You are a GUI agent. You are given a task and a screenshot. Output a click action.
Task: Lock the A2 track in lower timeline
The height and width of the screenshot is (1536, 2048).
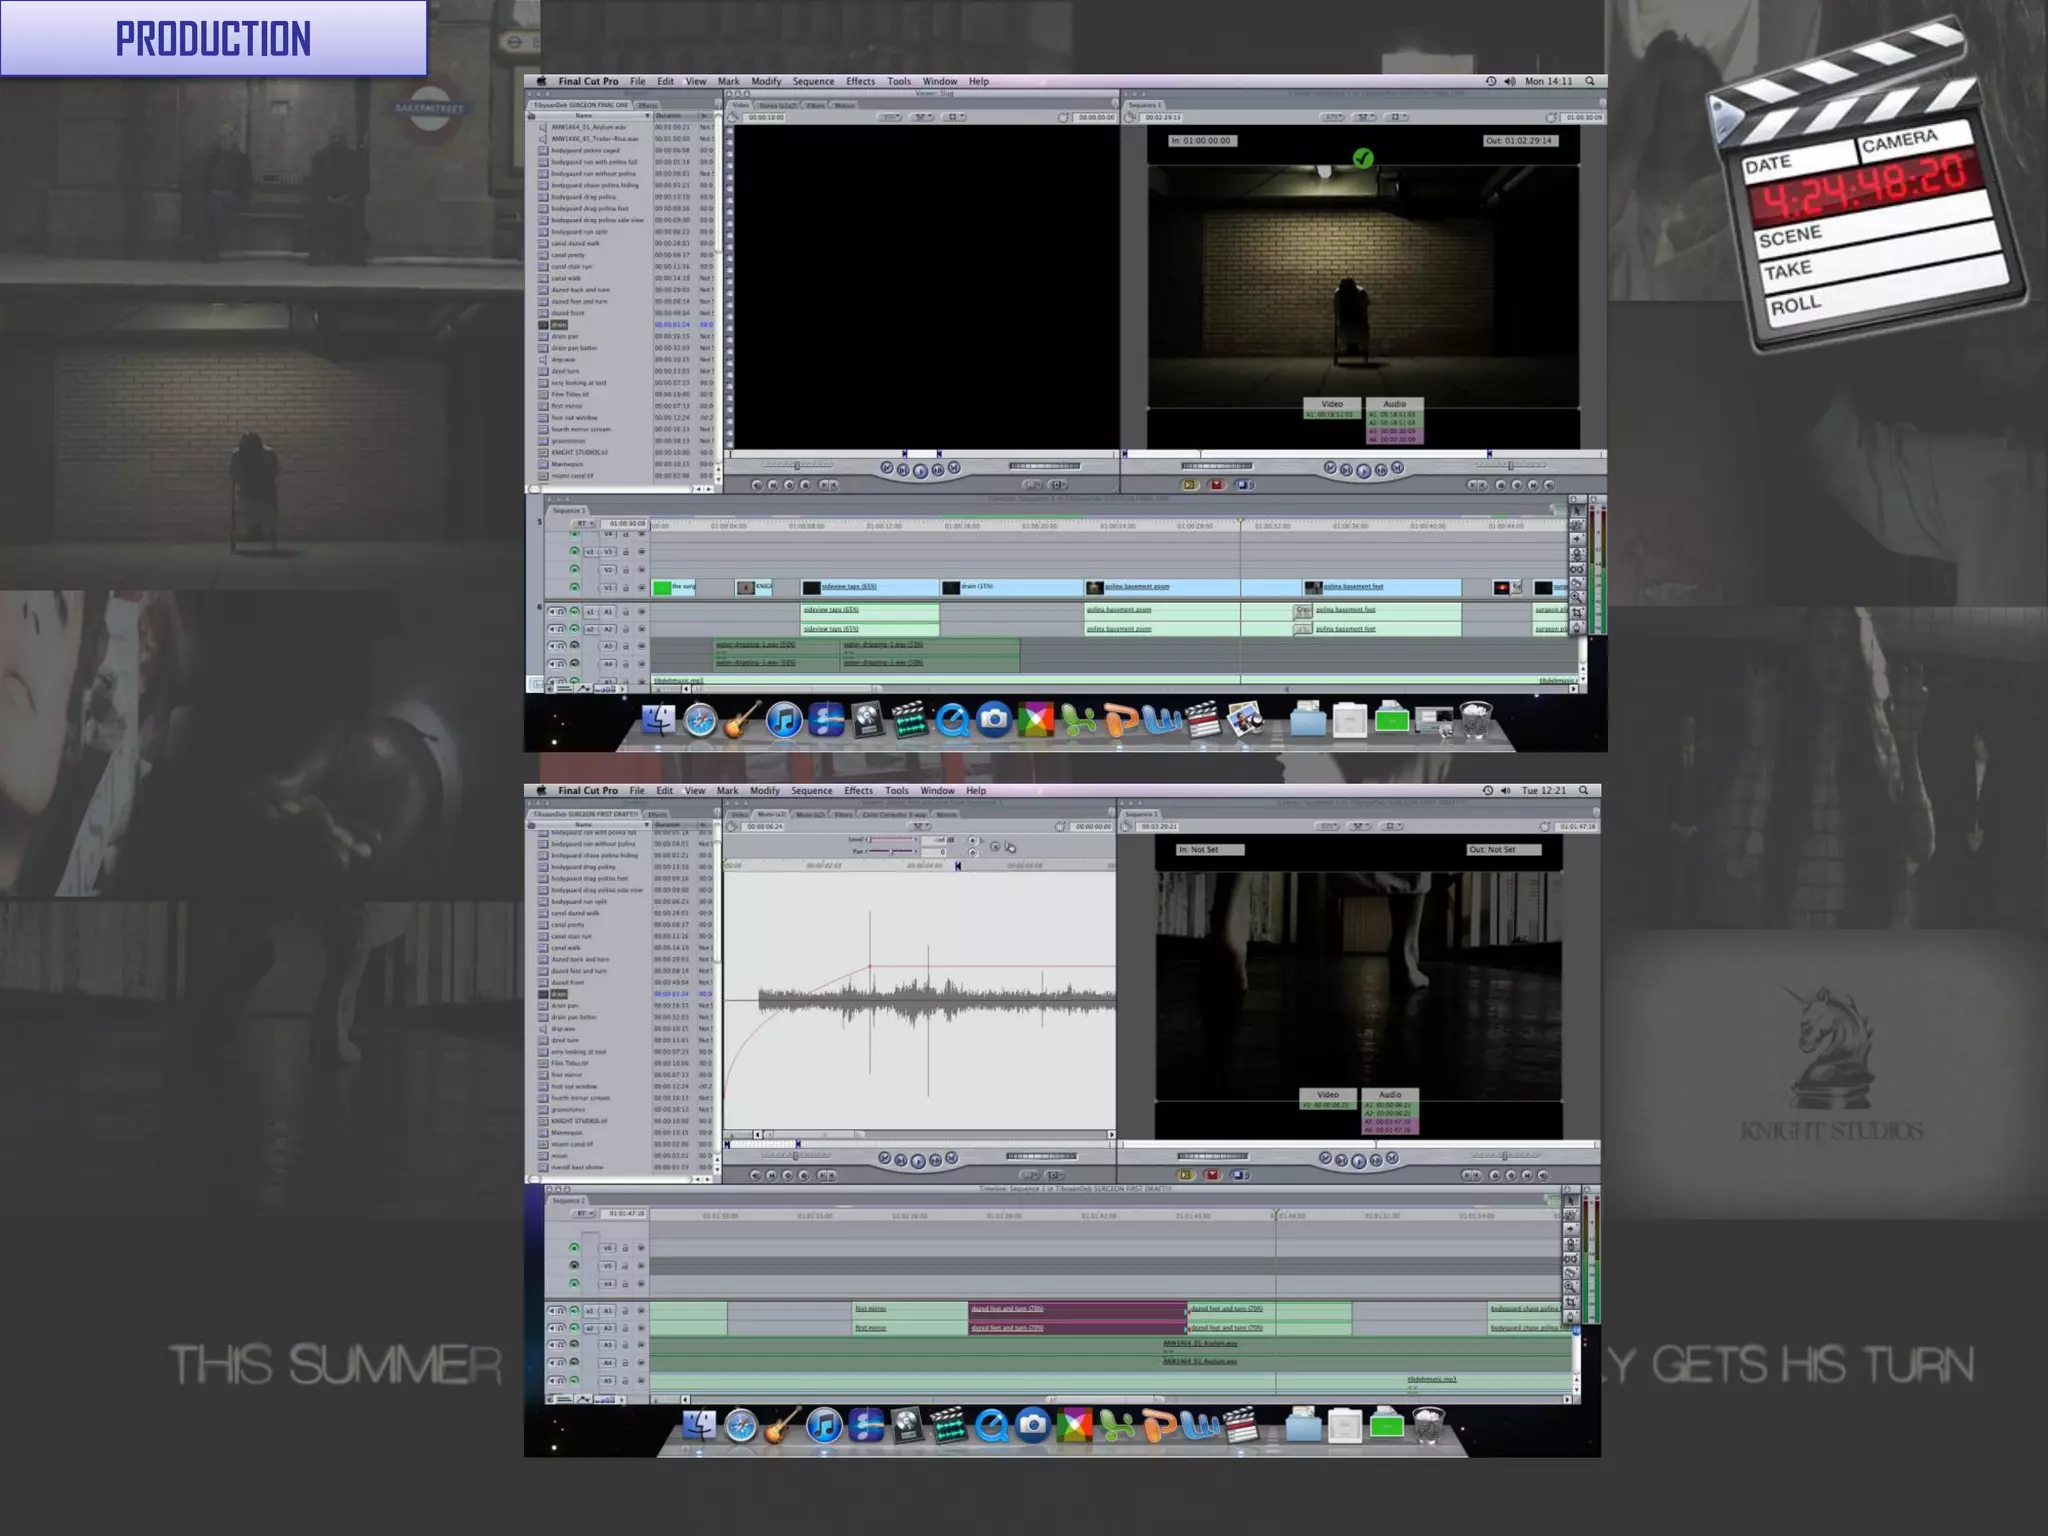[x=626, y=1328]
